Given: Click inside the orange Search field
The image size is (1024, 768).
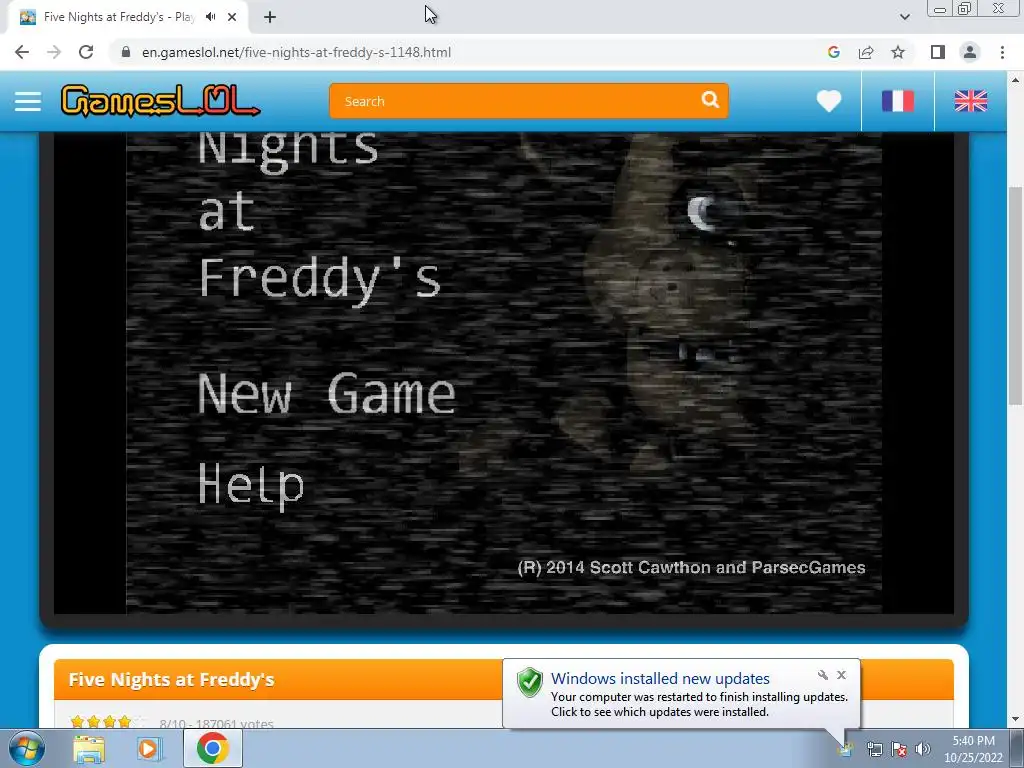Looking at the screenshot, I should tap(529, 101).
